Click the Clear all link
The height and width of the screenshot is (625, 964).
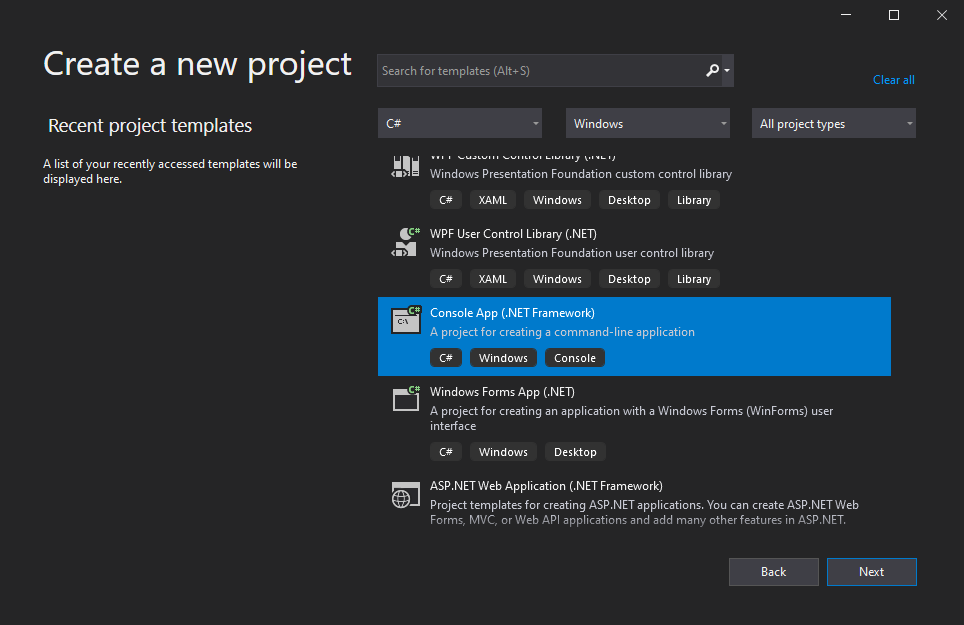[894, 80]
